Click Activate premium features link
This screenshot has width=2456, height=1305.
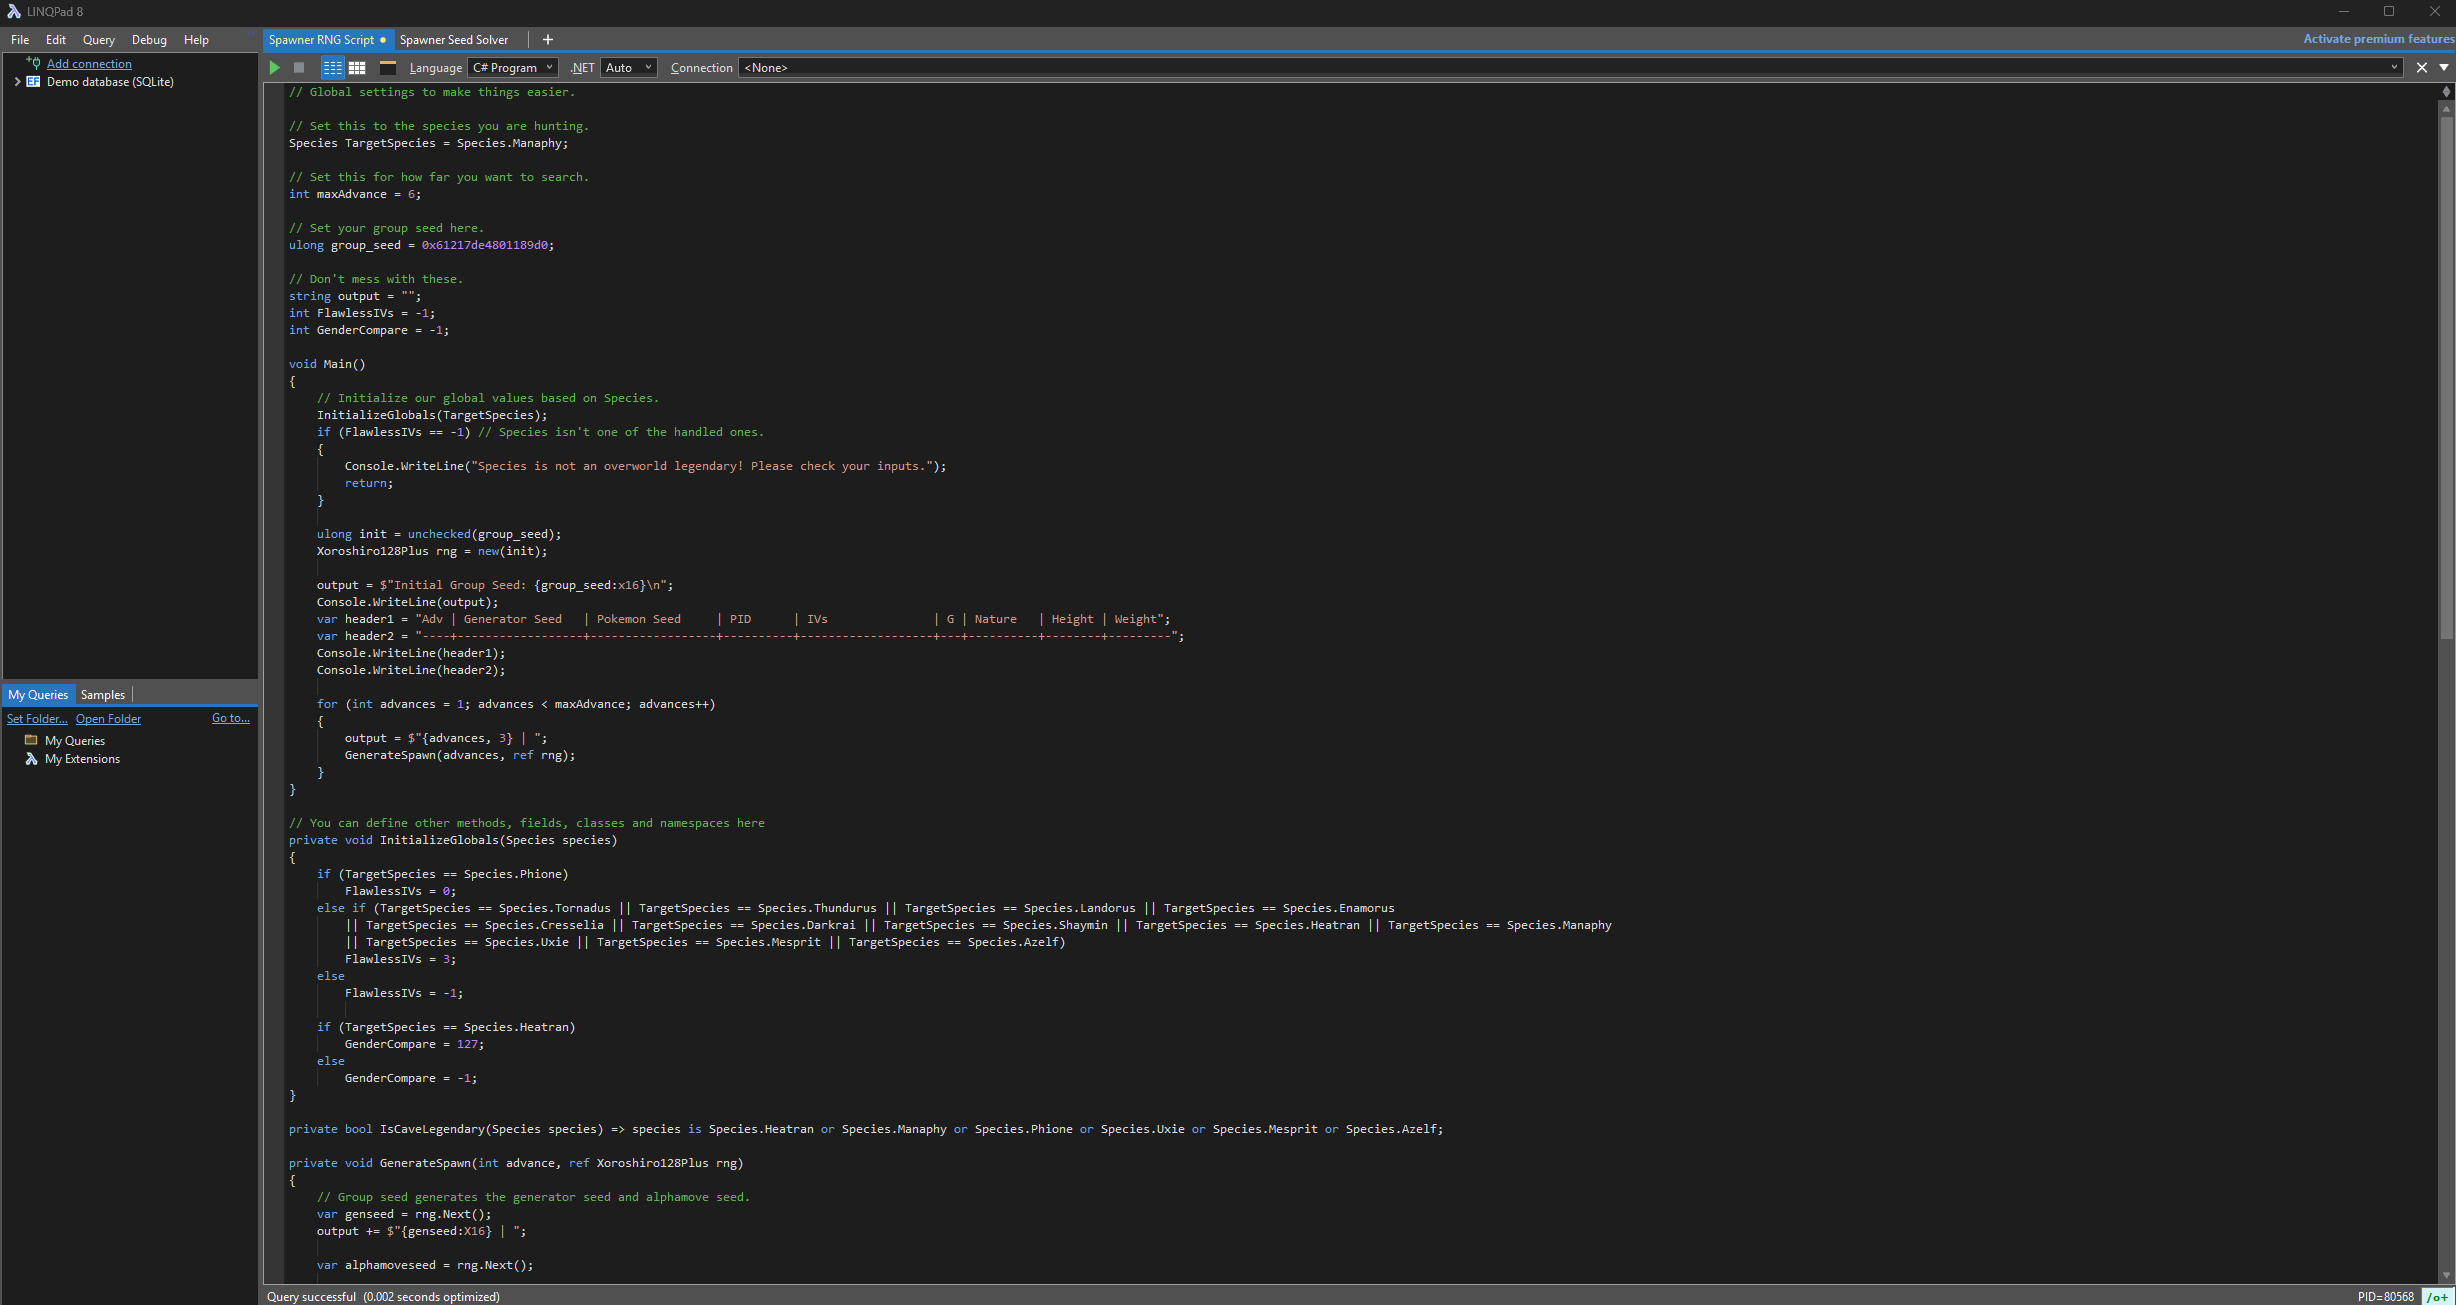pyautogui.click(x=2378, y=39)
